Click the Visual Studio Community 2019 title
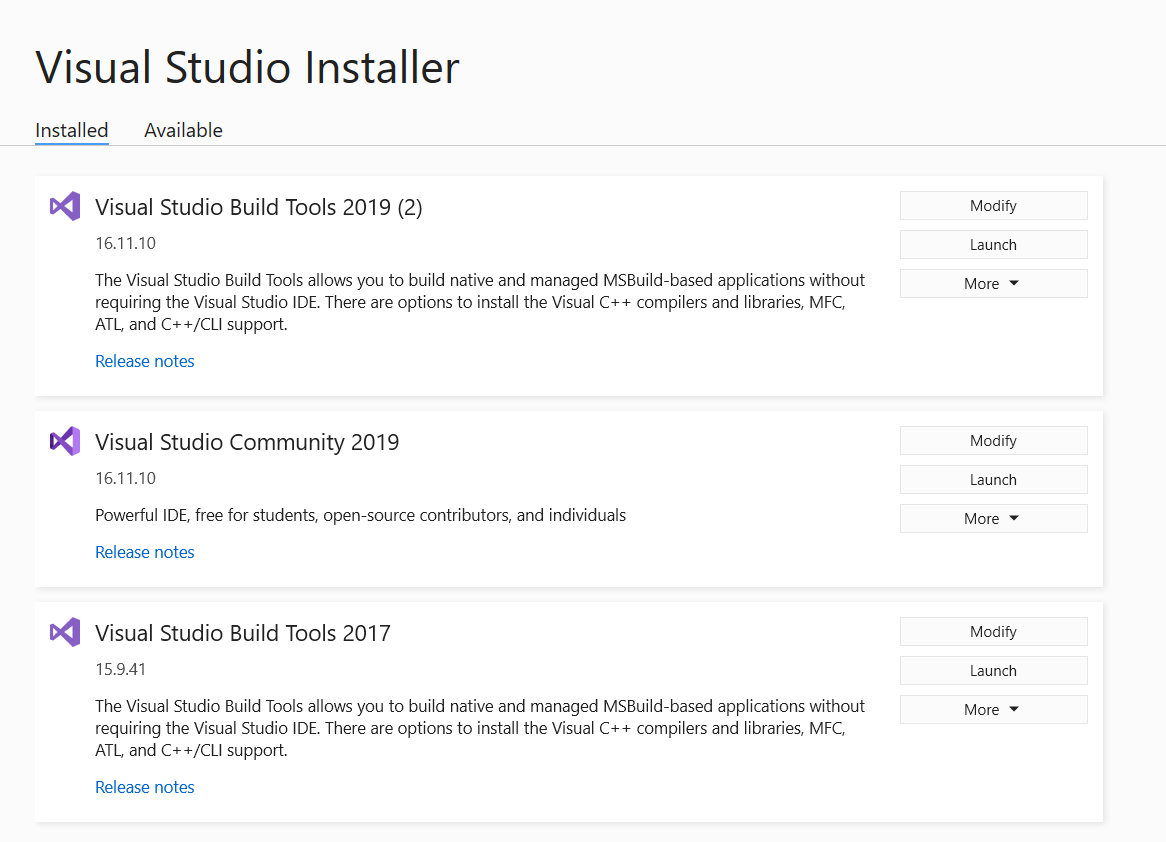This screenshot has height=842, width=1166. [x=247, y=442]
